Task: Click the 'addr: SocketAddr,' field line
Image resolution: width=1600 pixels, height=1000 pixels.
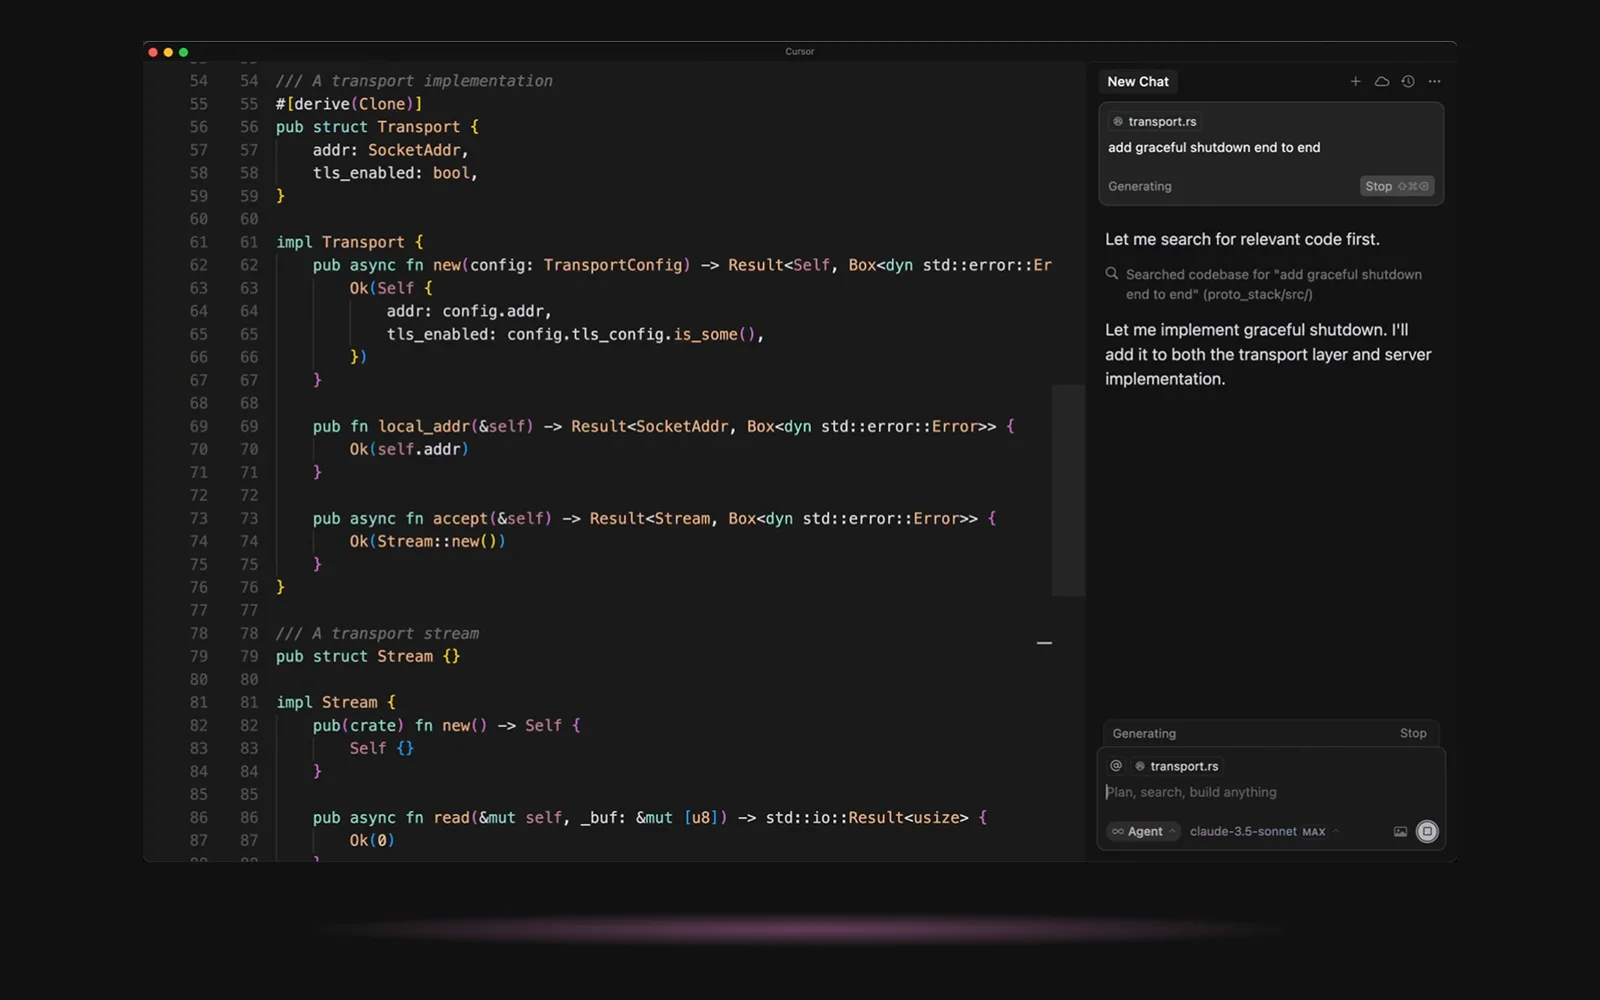Action: click(390, 150)
